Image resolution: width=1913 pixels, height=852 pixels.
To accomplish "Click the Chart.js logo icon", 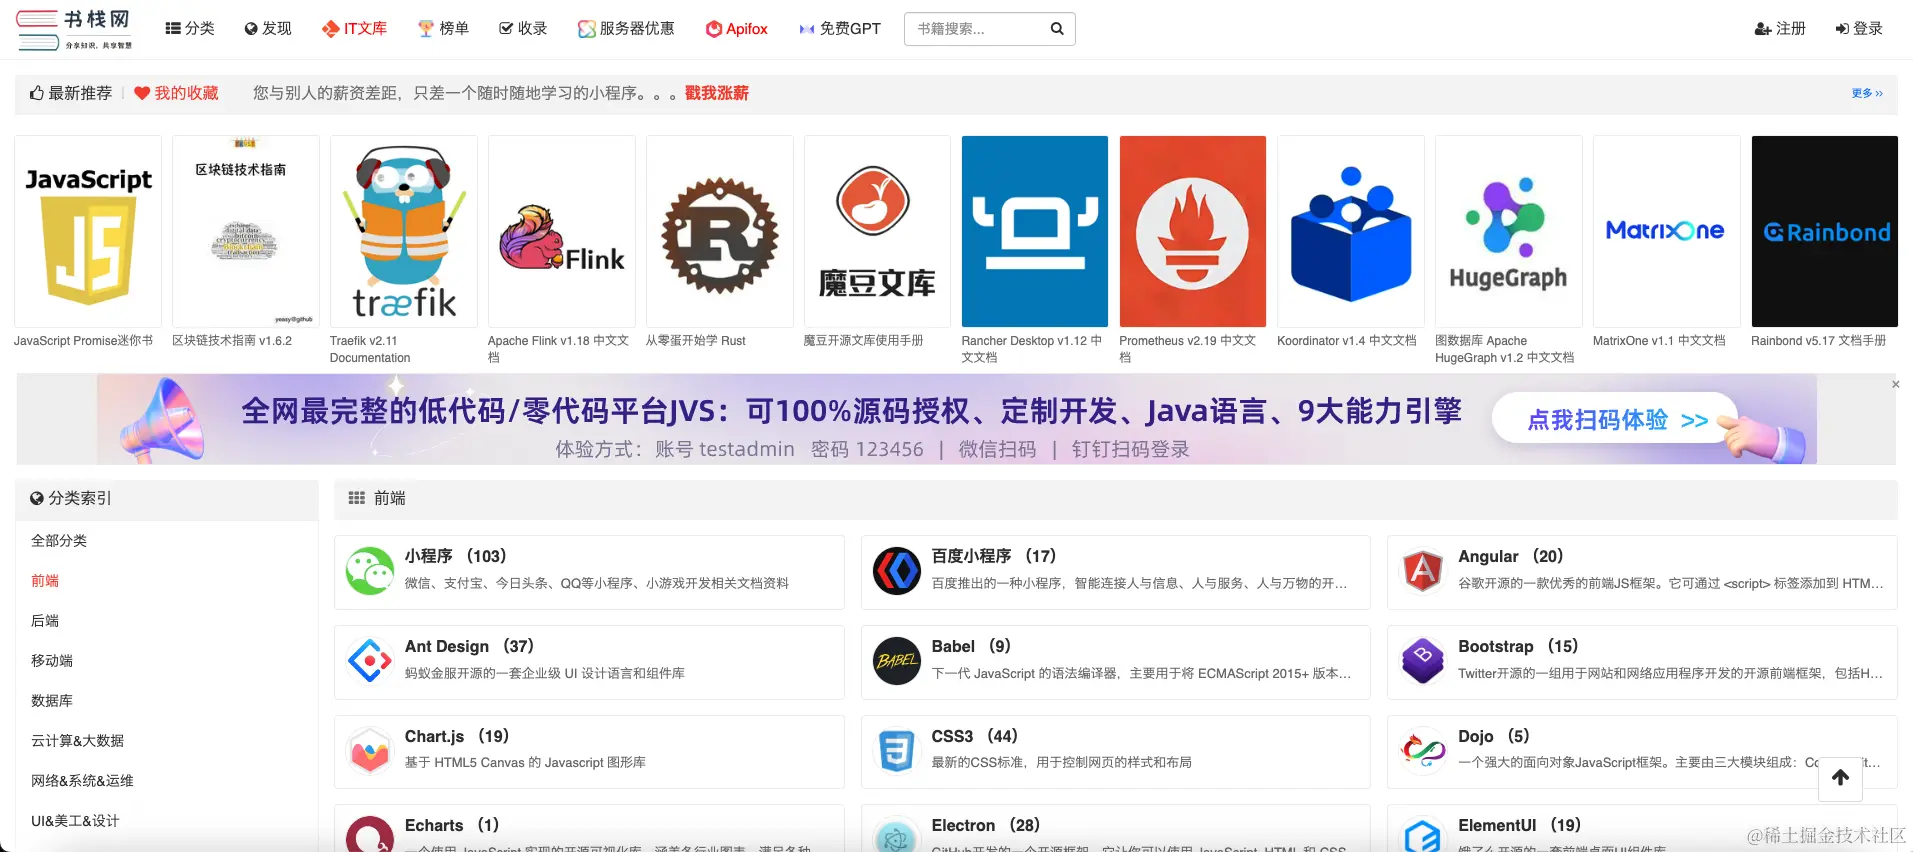I will pos(370,751).
